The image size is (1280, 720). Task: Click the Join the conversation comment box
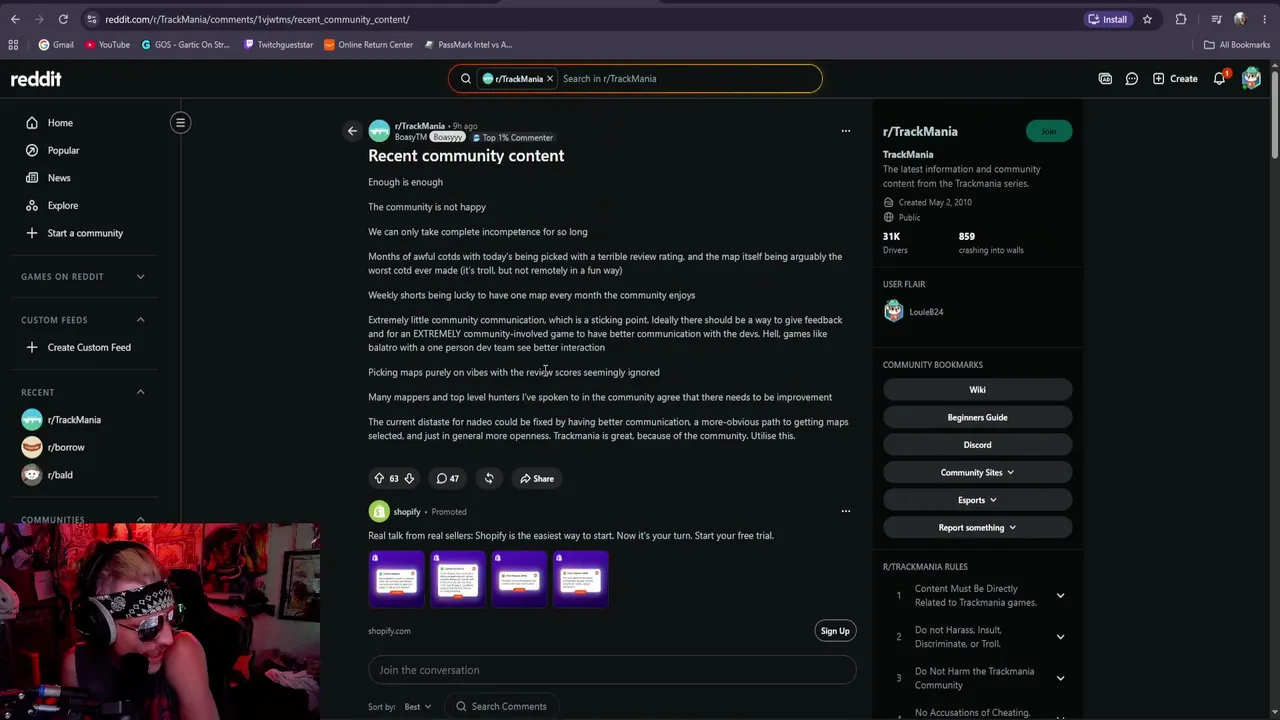(x=612, y=670)
